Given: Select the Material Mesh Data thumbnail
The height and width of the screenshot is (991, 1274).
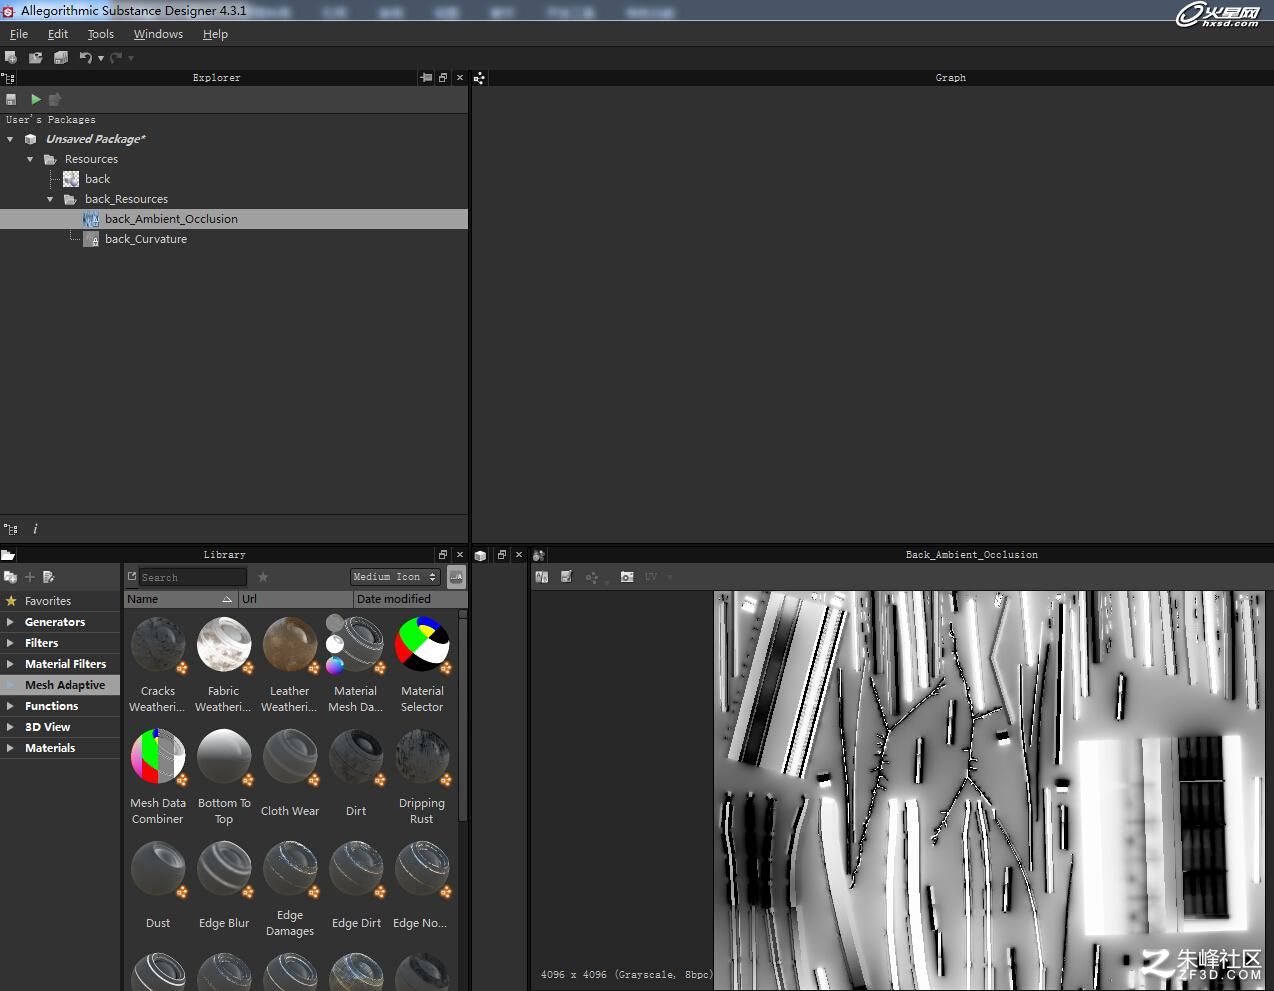Looking at the screenshot, I should point(356,645).
